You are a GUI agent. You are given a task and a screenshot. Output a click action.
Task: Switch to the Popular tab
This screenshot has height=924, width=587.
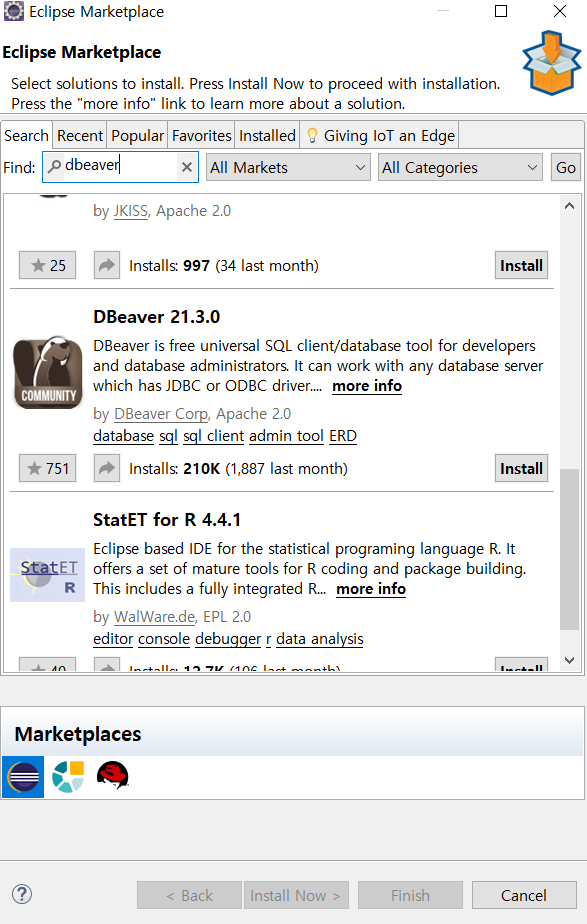[x=137, y=136]
